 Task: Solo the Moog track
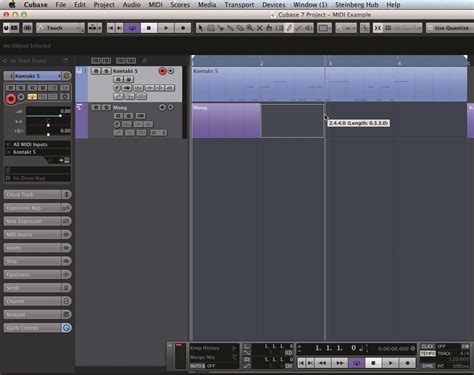pos(106,107)
